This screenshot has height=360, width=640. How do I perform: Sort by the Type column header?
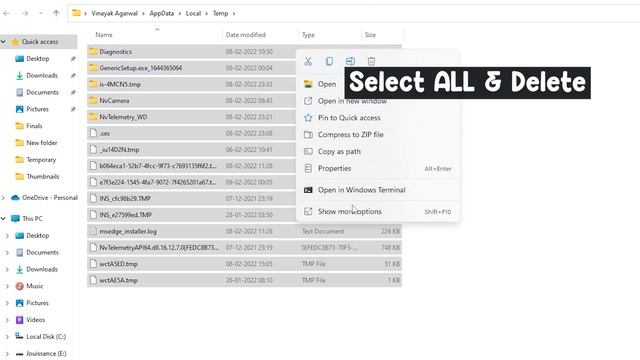(308, 35)
